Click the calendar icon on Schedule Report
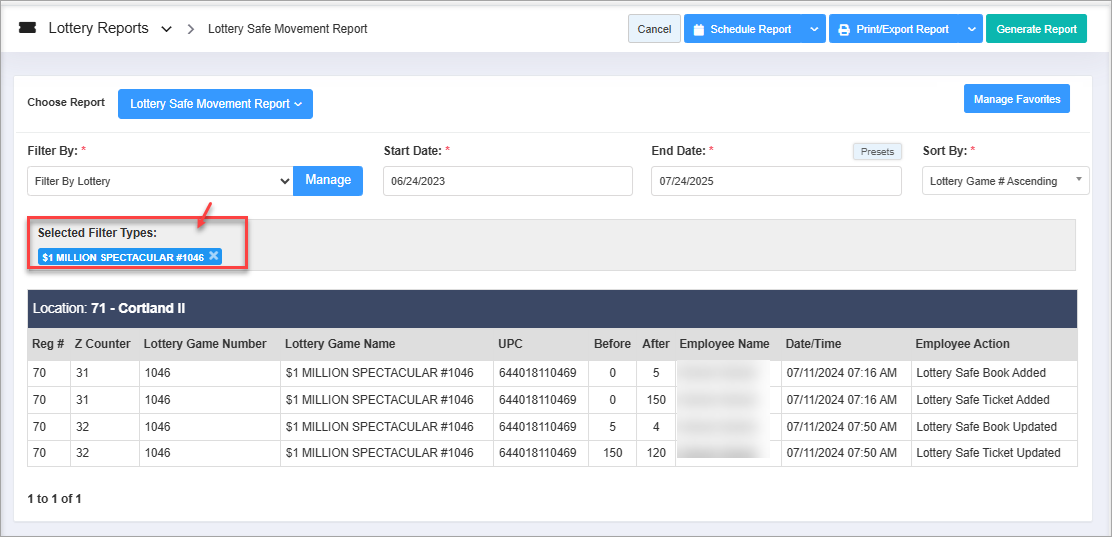 [699, 30]
